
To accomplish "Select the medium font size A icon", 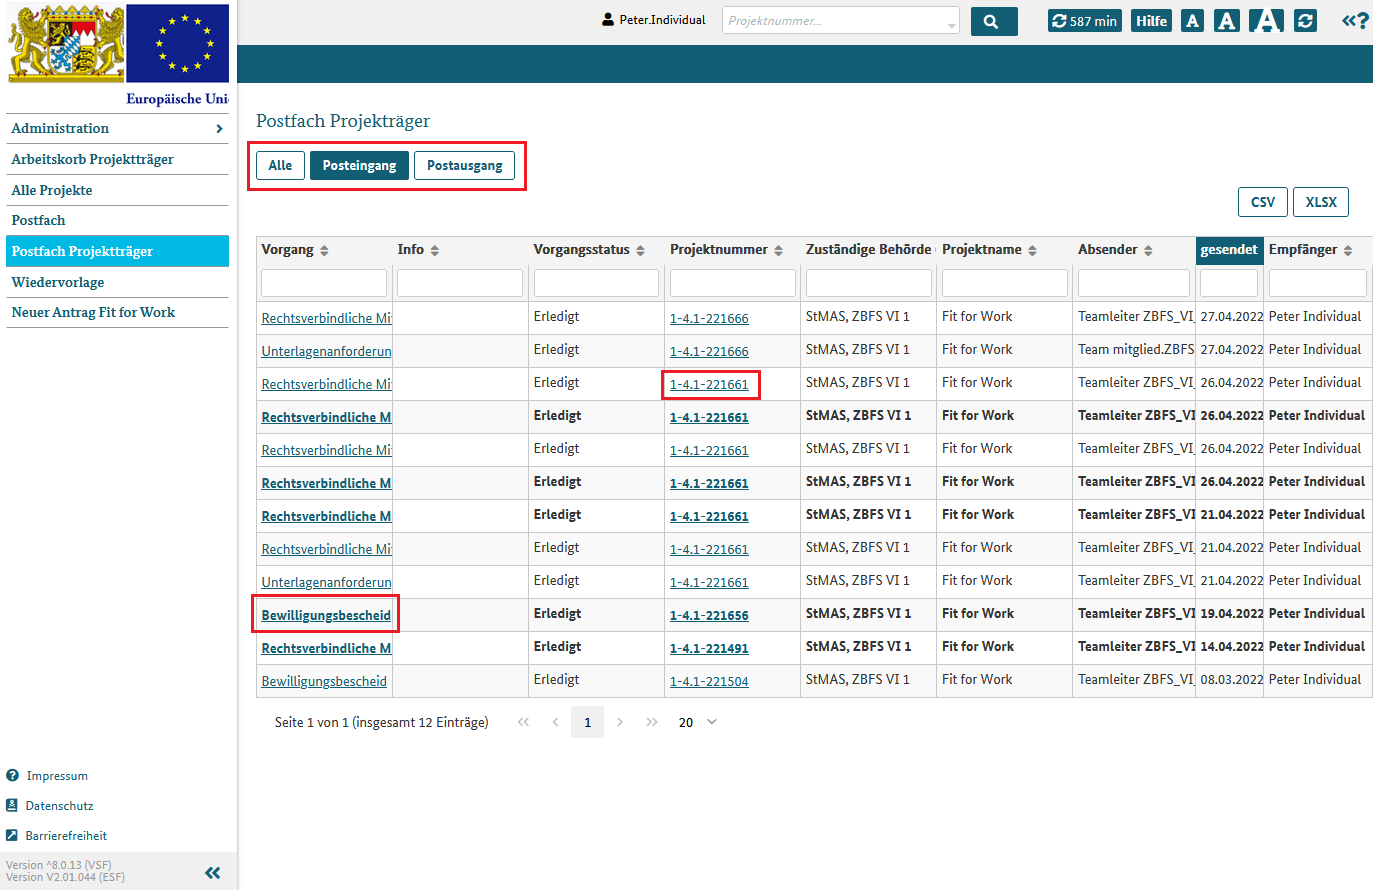I will [x=1227, y=21].
